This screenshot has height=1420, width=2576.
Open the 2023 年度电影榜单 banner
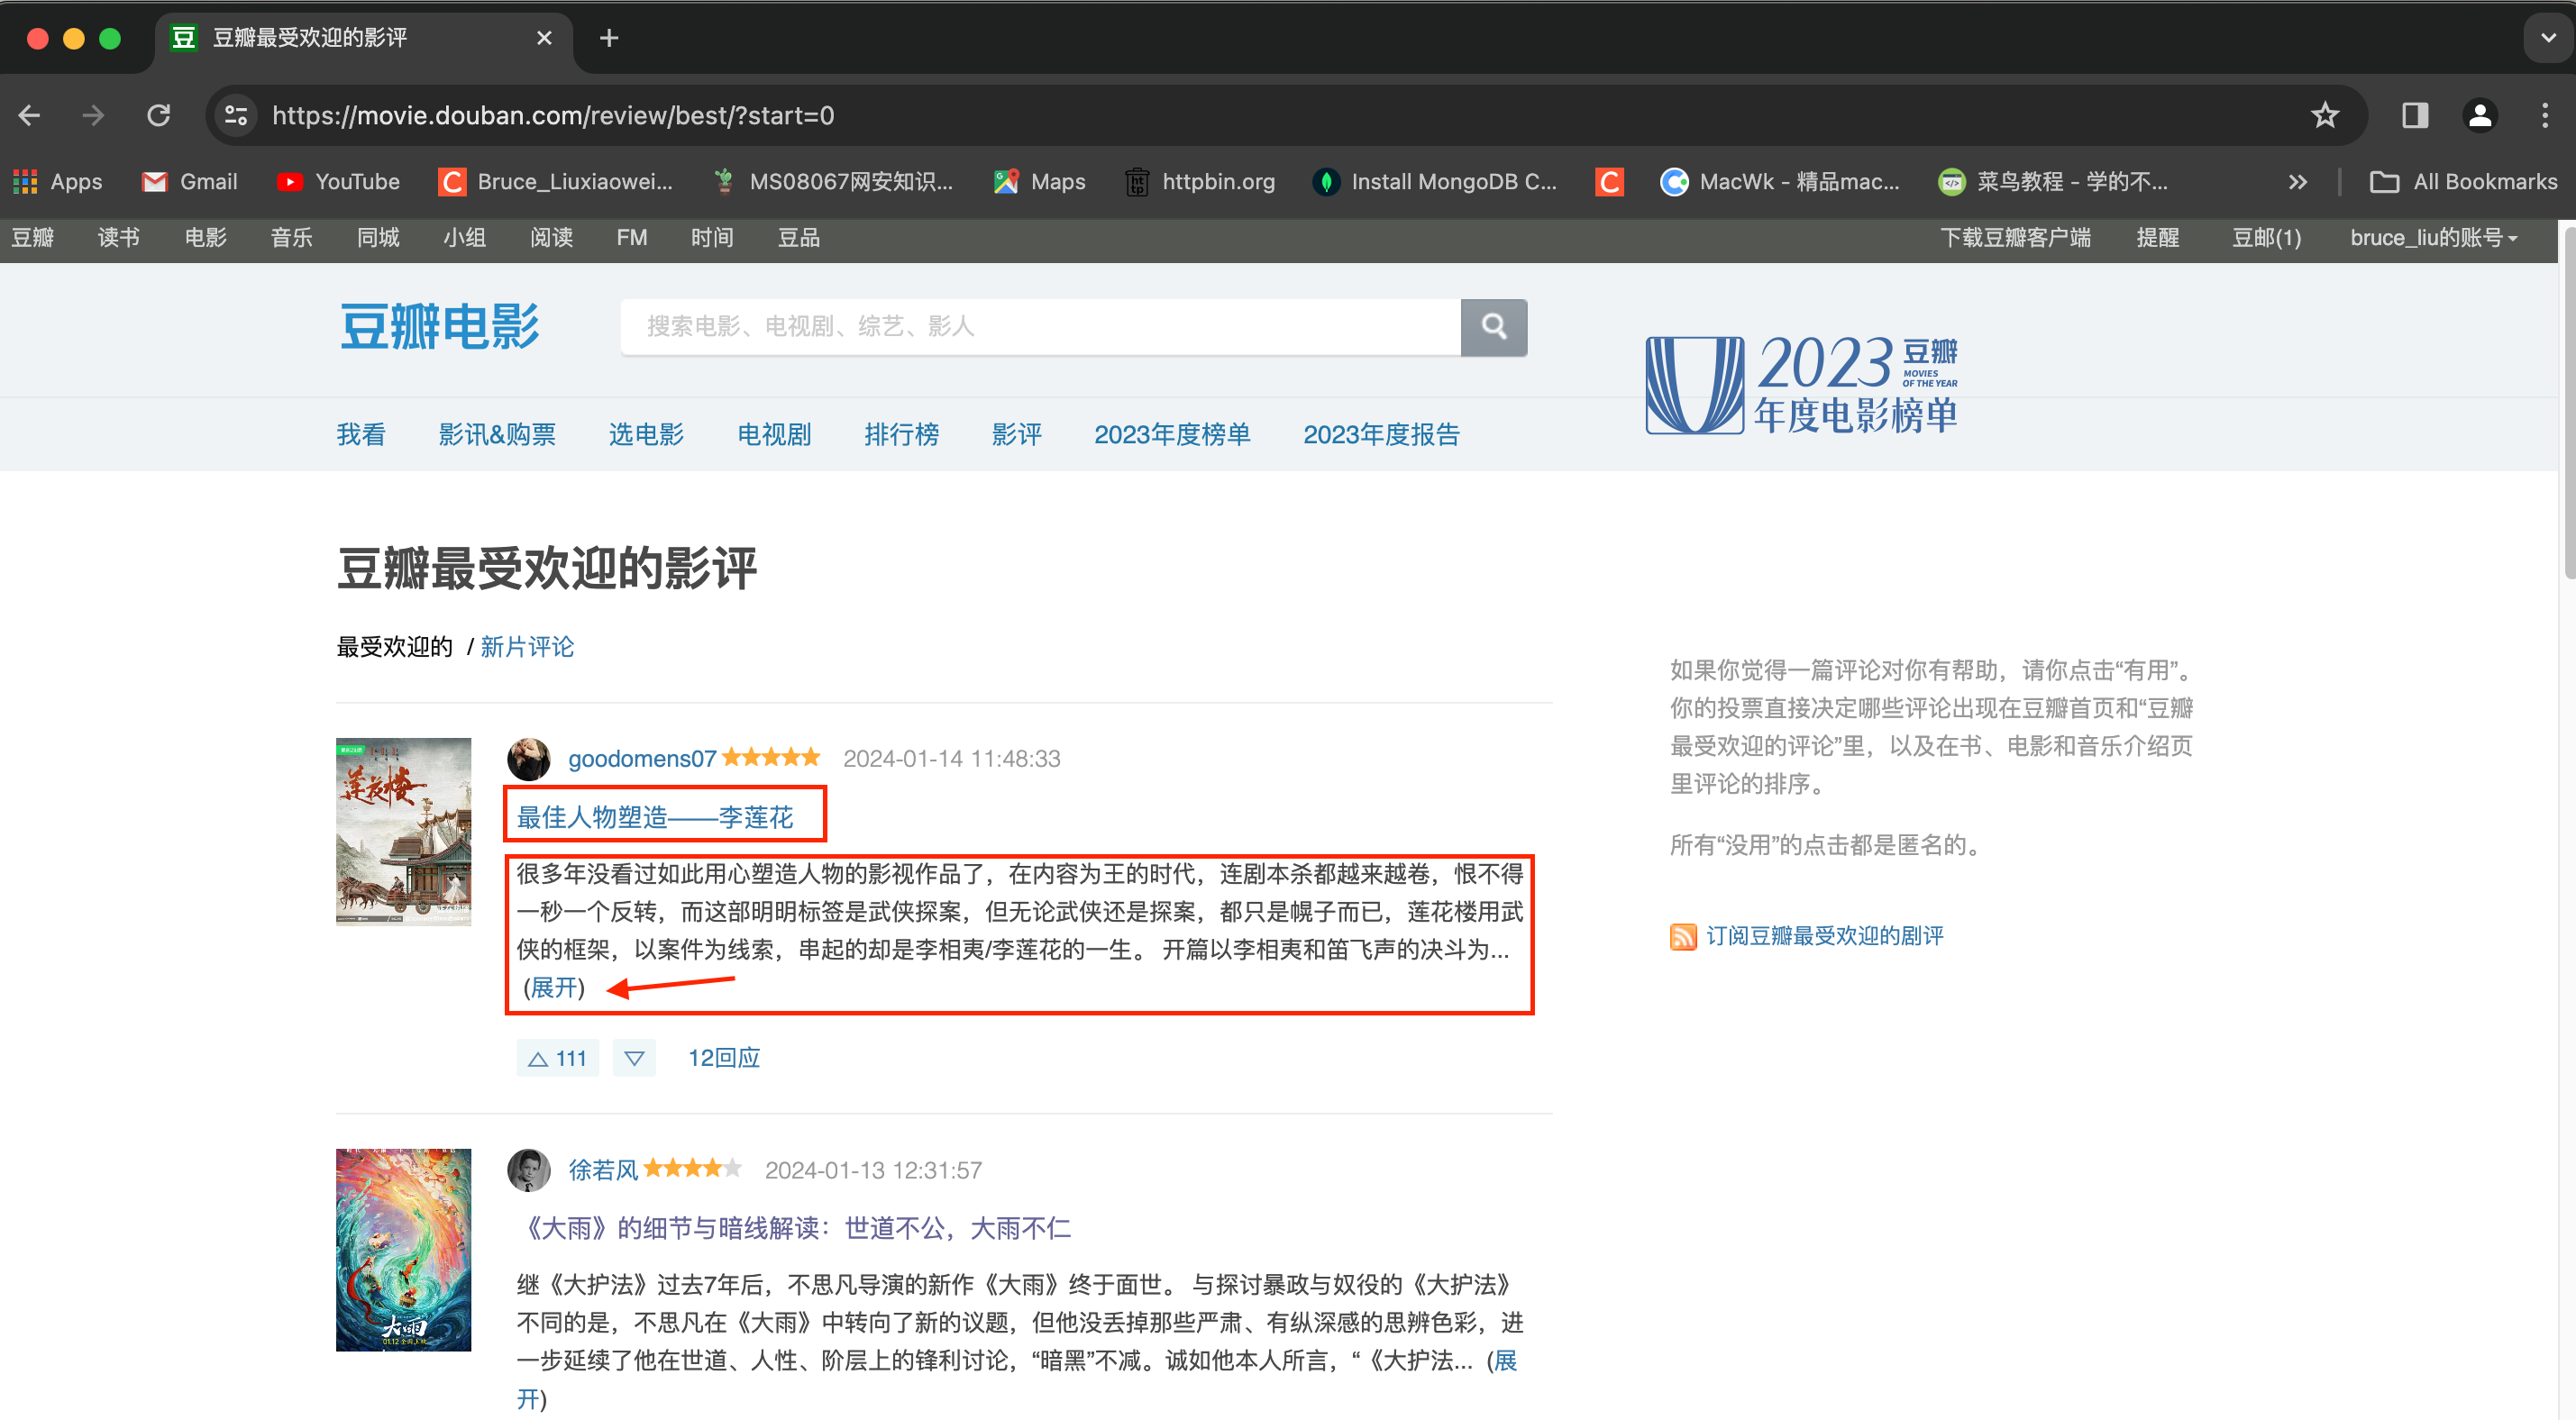coord(1802,385)
